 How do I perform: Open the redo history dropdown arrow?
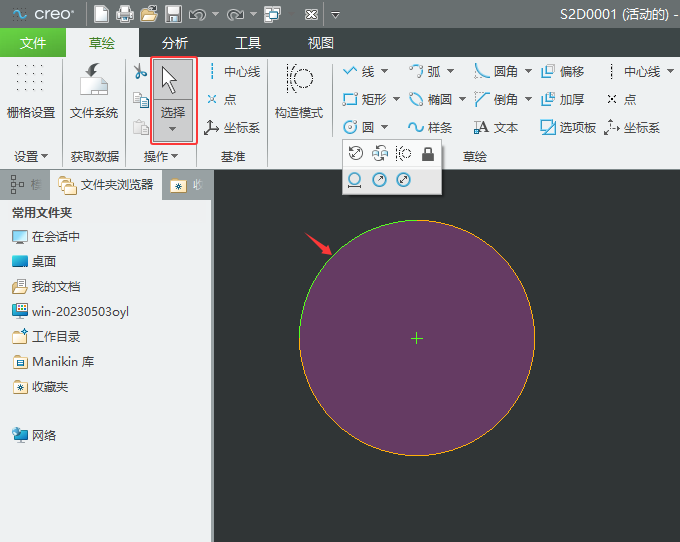[x=253, y=14]
